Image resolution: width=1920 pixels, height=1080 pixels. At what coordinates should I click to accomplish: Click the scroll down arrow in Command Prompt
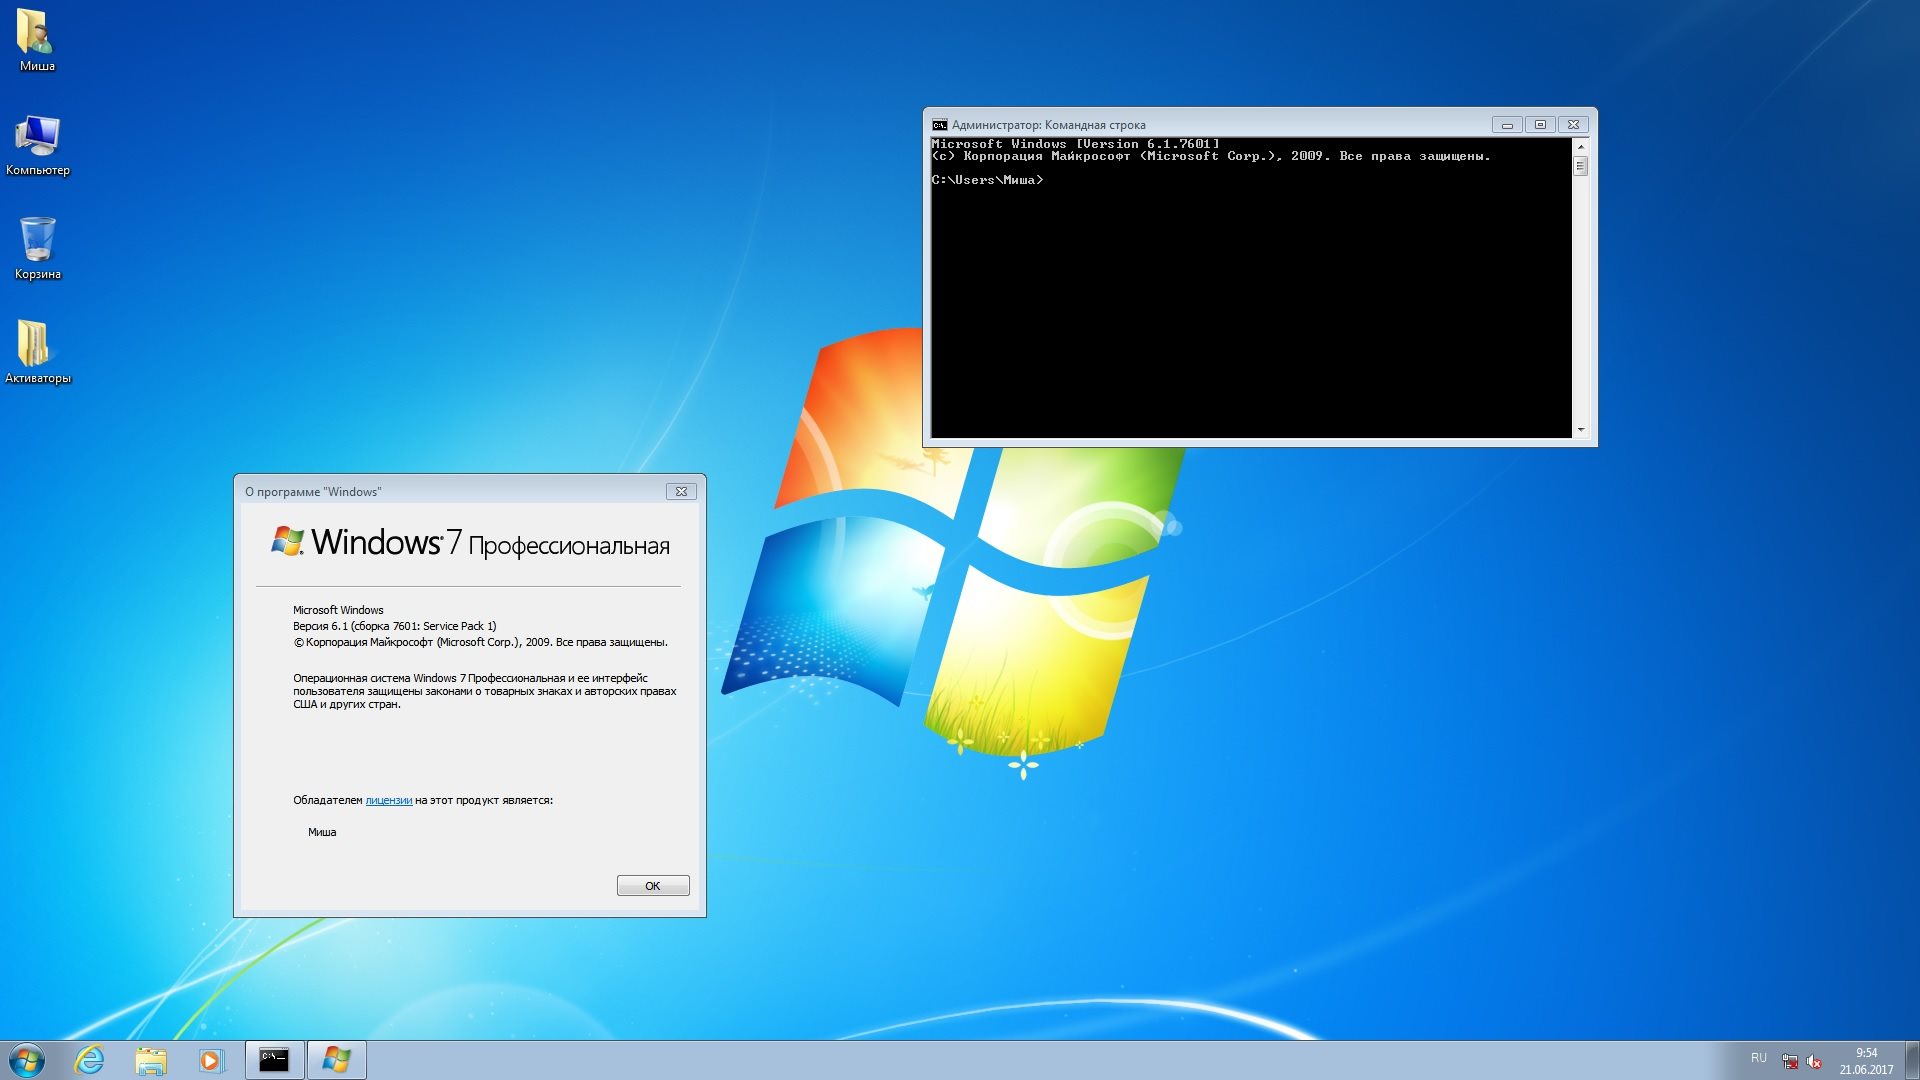coord(1581,430)
